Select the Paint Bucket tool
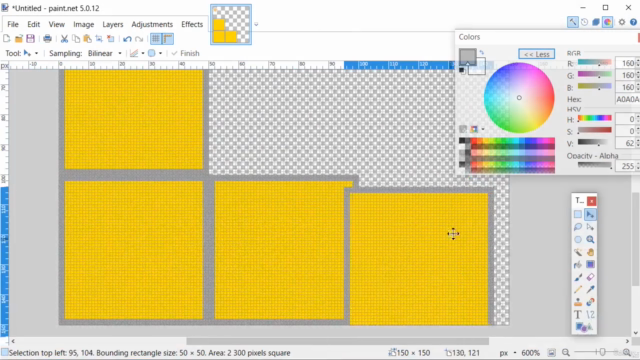The height and width of the screenshot is (360, 640). pos(578,264)
